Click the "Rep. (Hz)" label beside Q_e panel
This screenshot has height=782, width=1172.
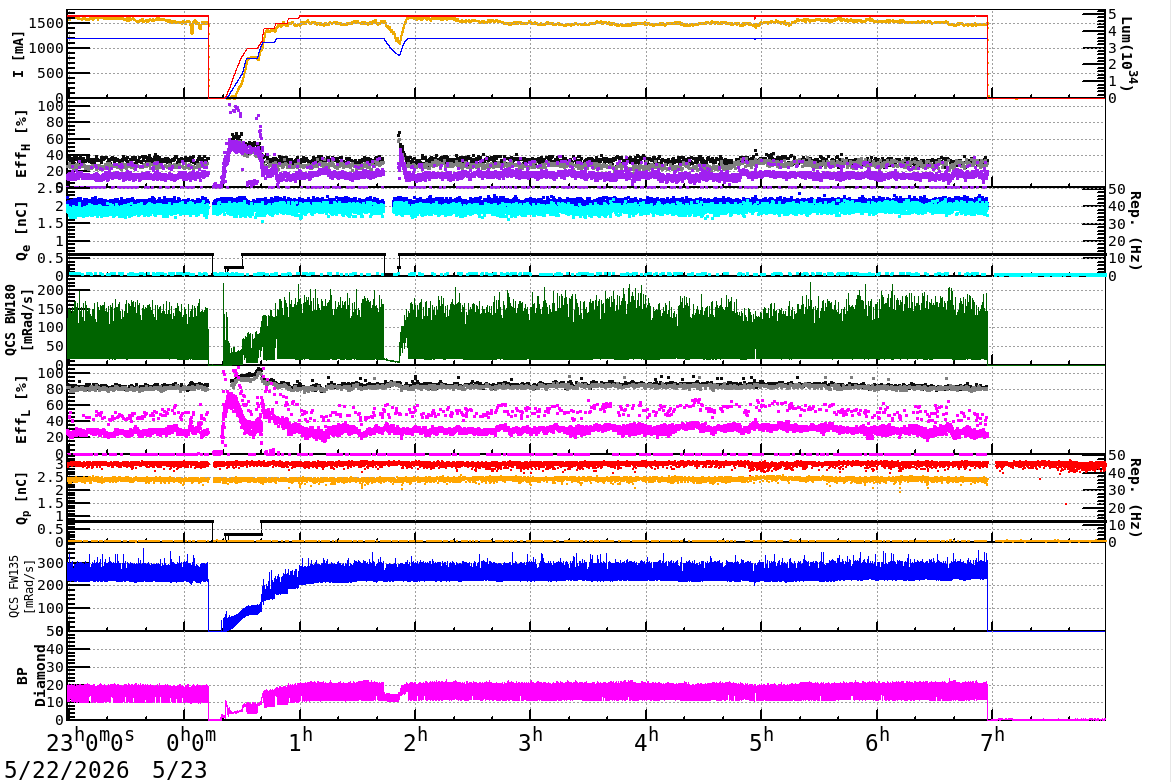1134,231
